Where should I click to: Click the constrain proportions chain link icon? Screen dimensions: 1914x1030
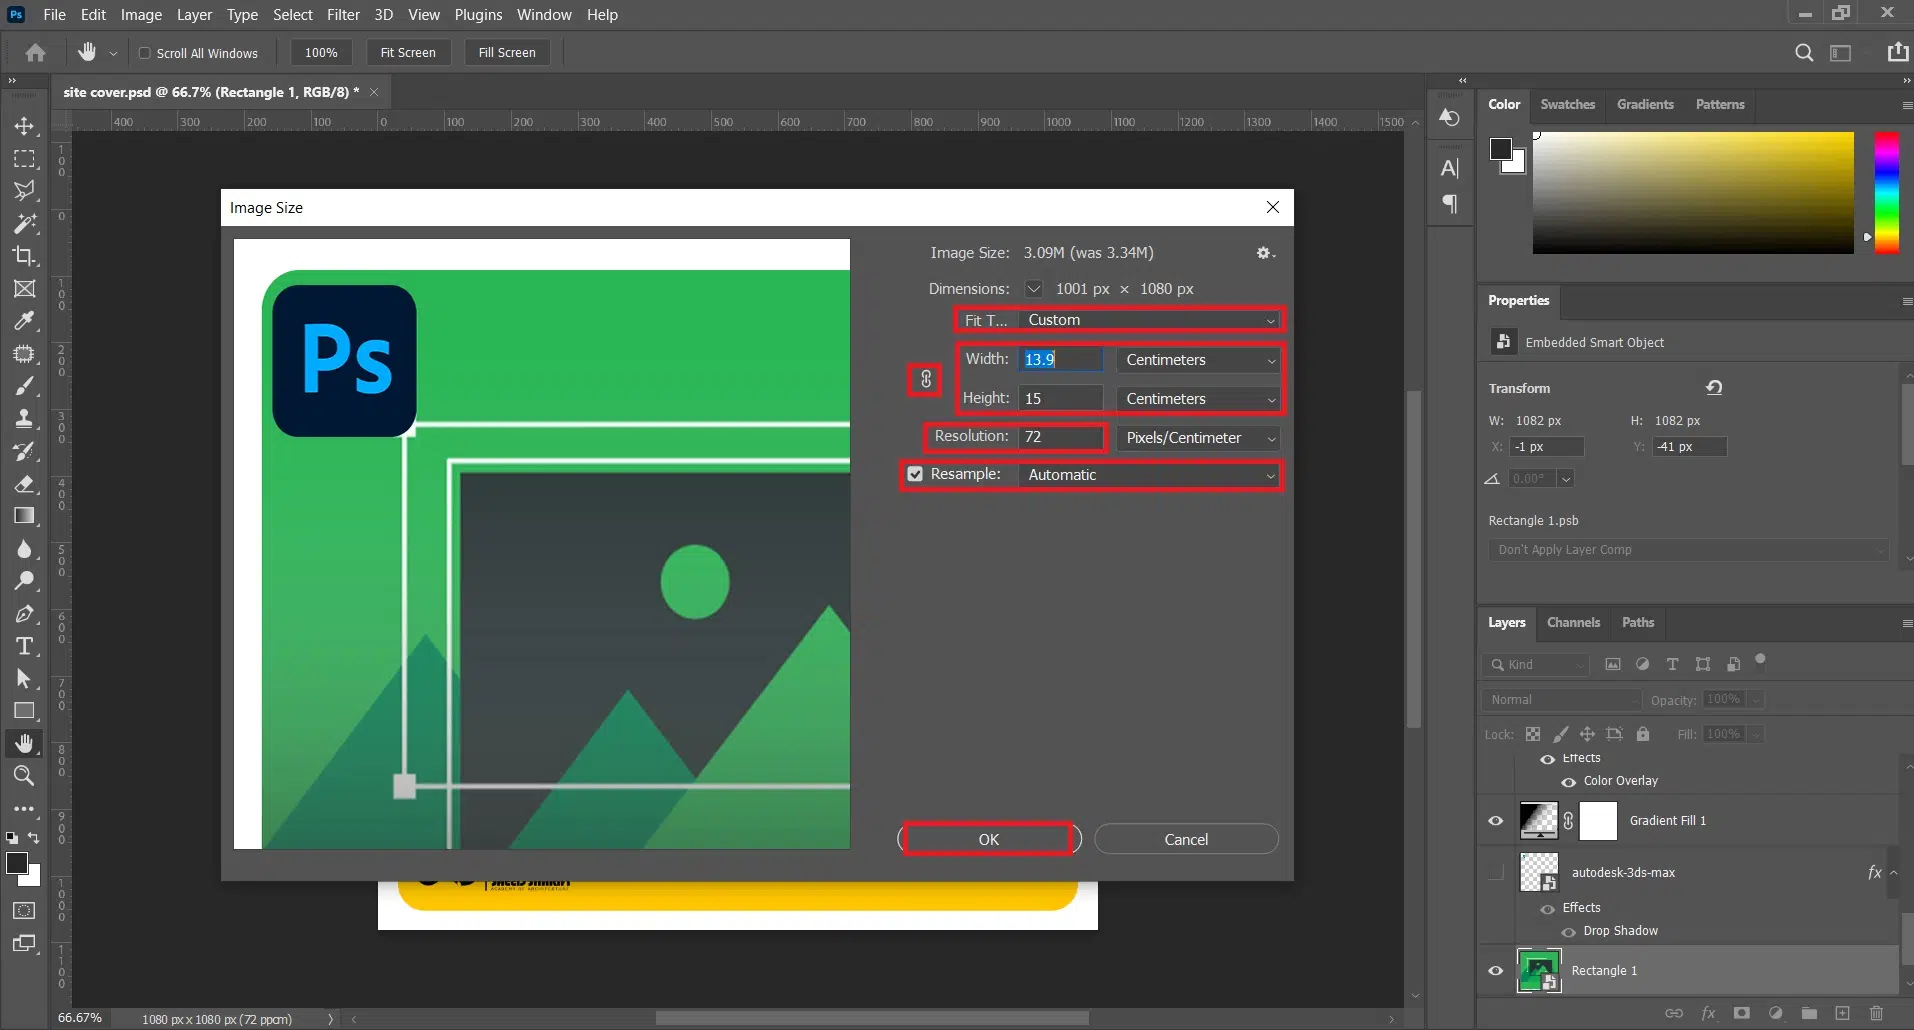coord(926,380)
